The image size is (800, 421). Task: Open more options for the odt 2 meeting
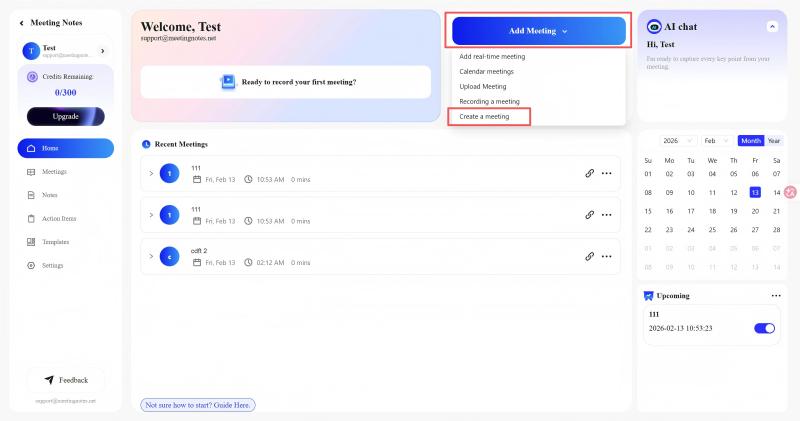[606, 257]
